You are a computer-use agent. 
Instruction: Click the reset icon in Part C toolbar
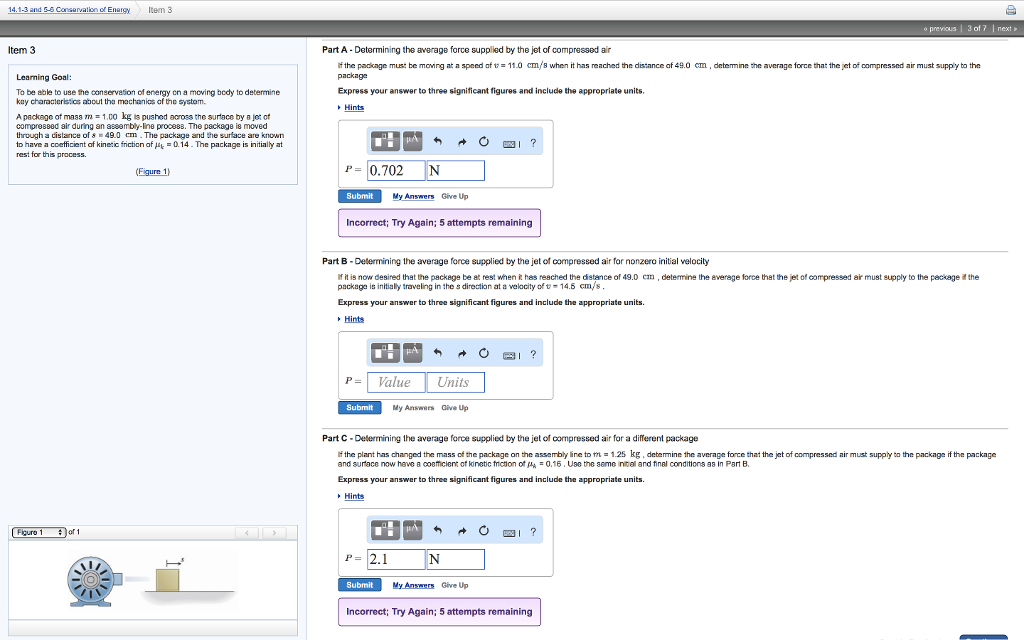point(484,531)
